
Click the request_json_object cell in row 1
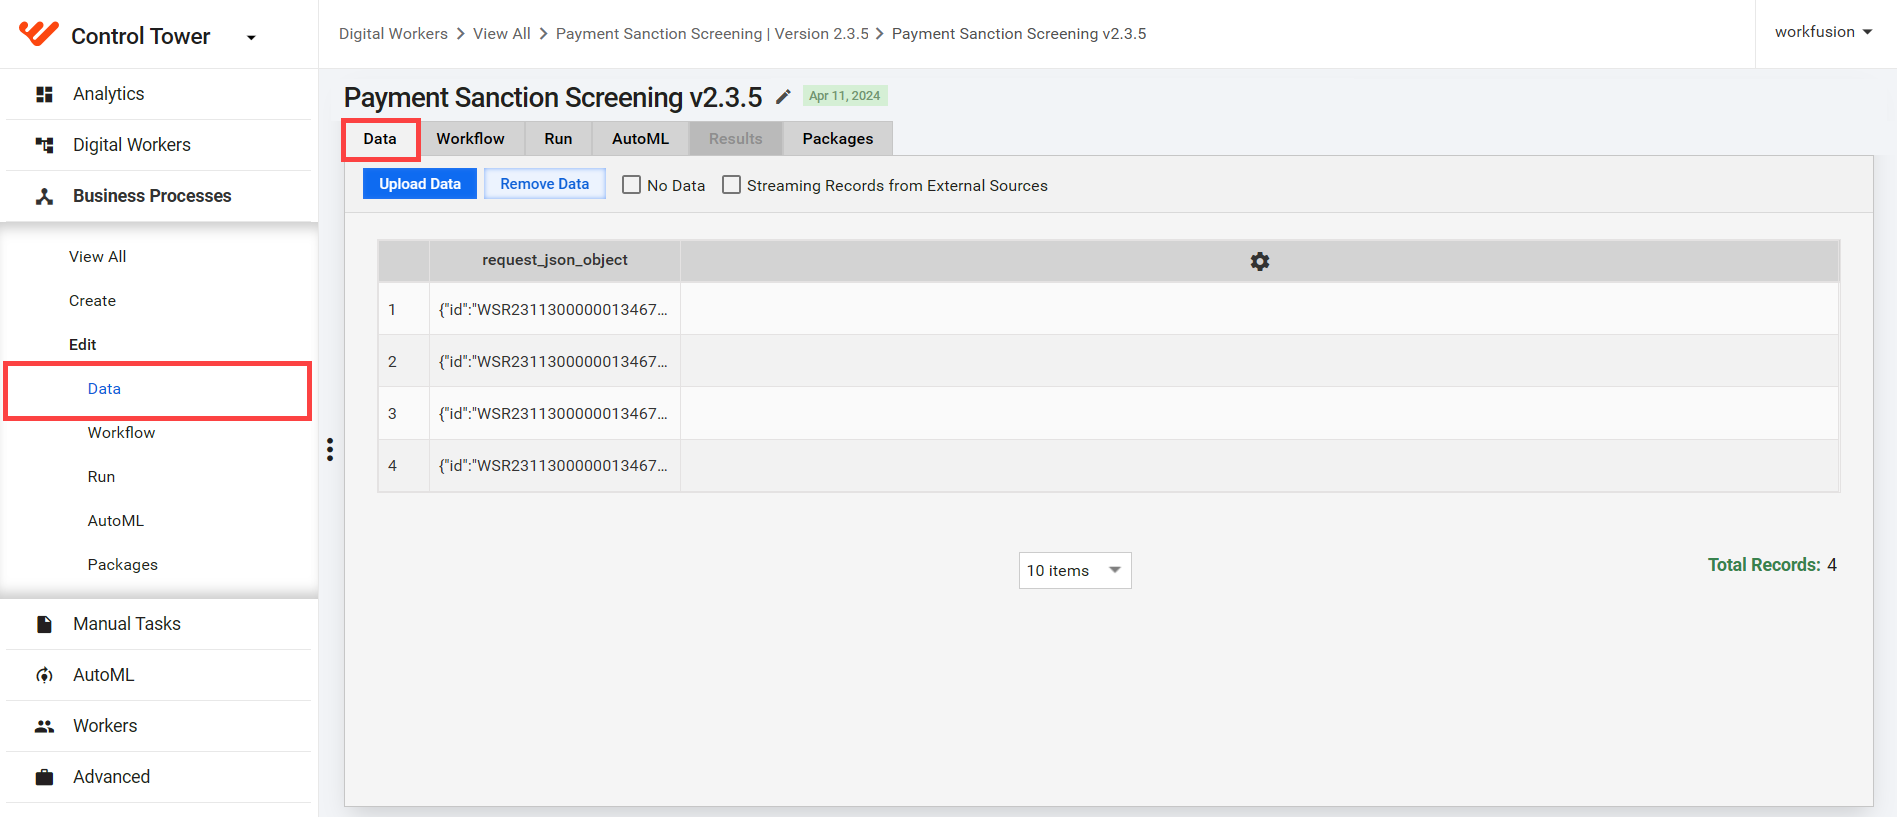pos(555,309)
